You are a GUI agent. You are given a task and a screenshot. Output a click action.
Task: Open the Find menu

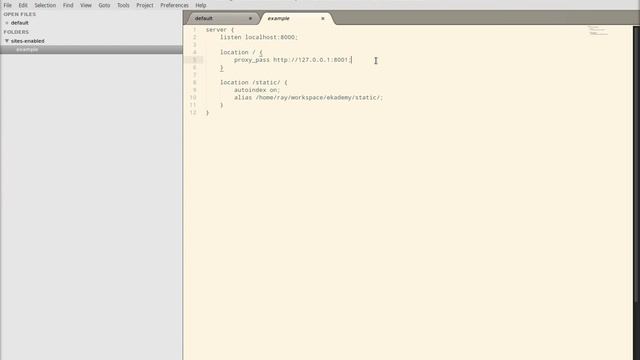68,5
